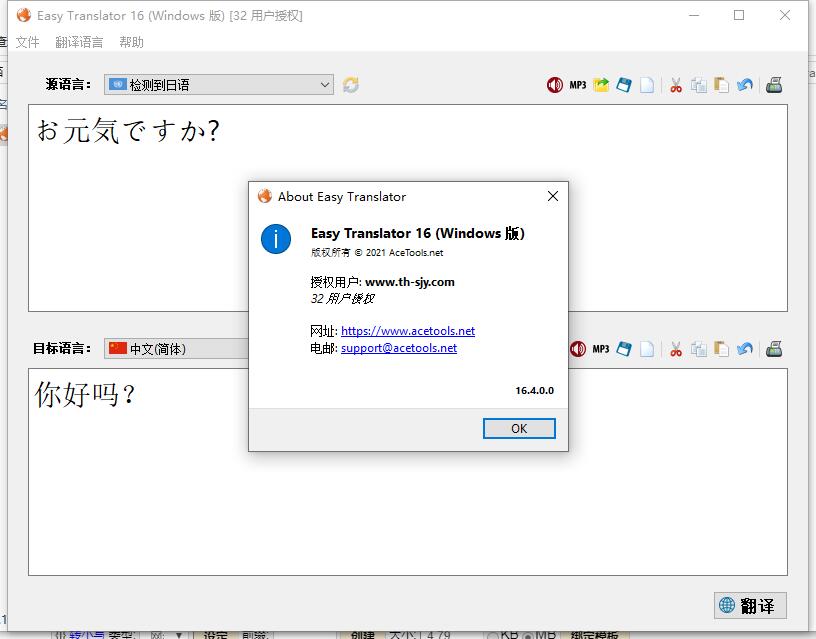Click the 32 用户授权 text in the dialog

(342, 299)
